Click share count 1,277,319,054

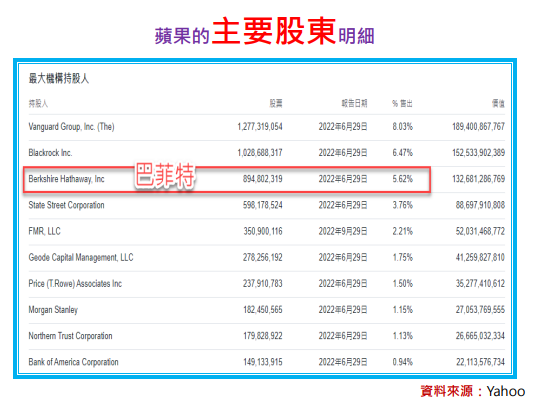pos(260,127)
